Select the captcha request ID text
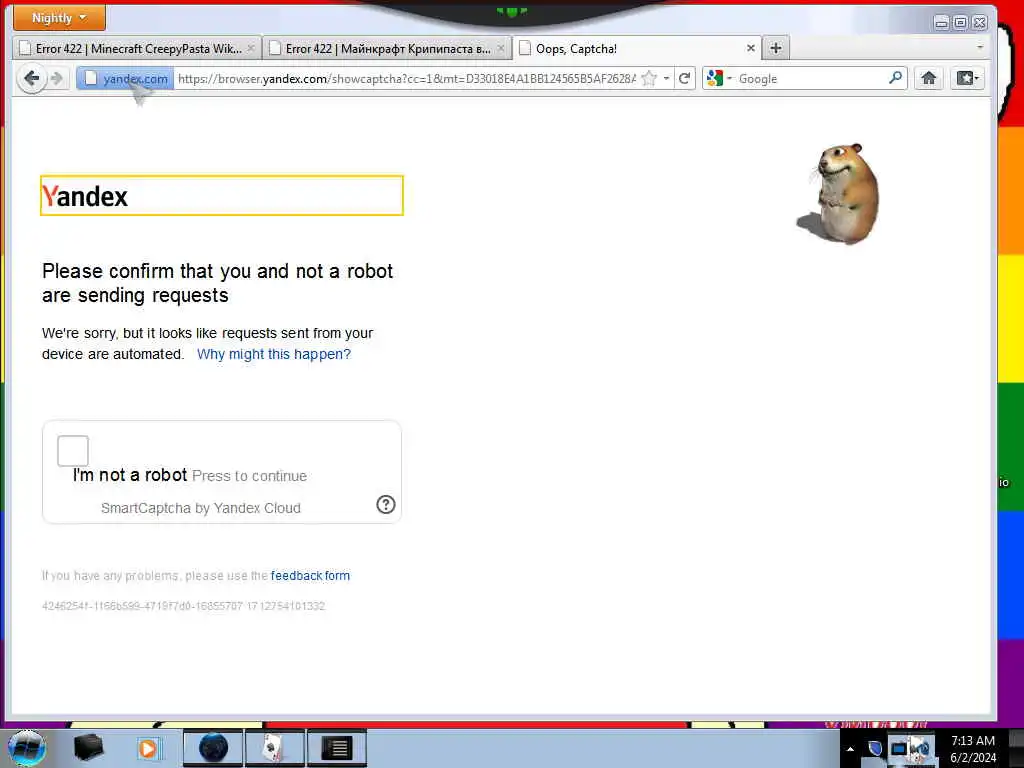 (x=184, y=606)
